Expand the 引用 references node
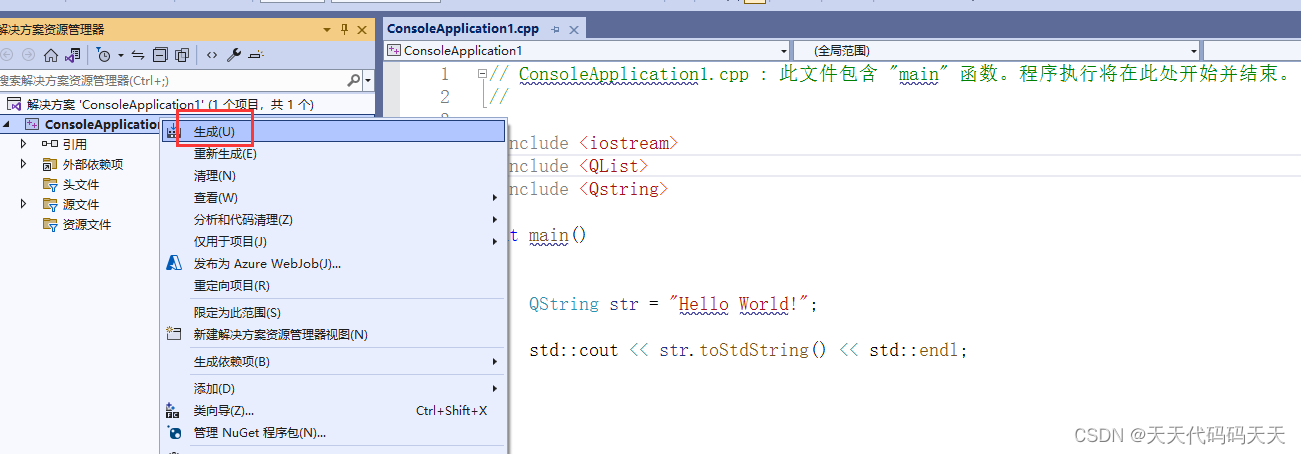Screen dimensions: 1301x454 point(24,144)
